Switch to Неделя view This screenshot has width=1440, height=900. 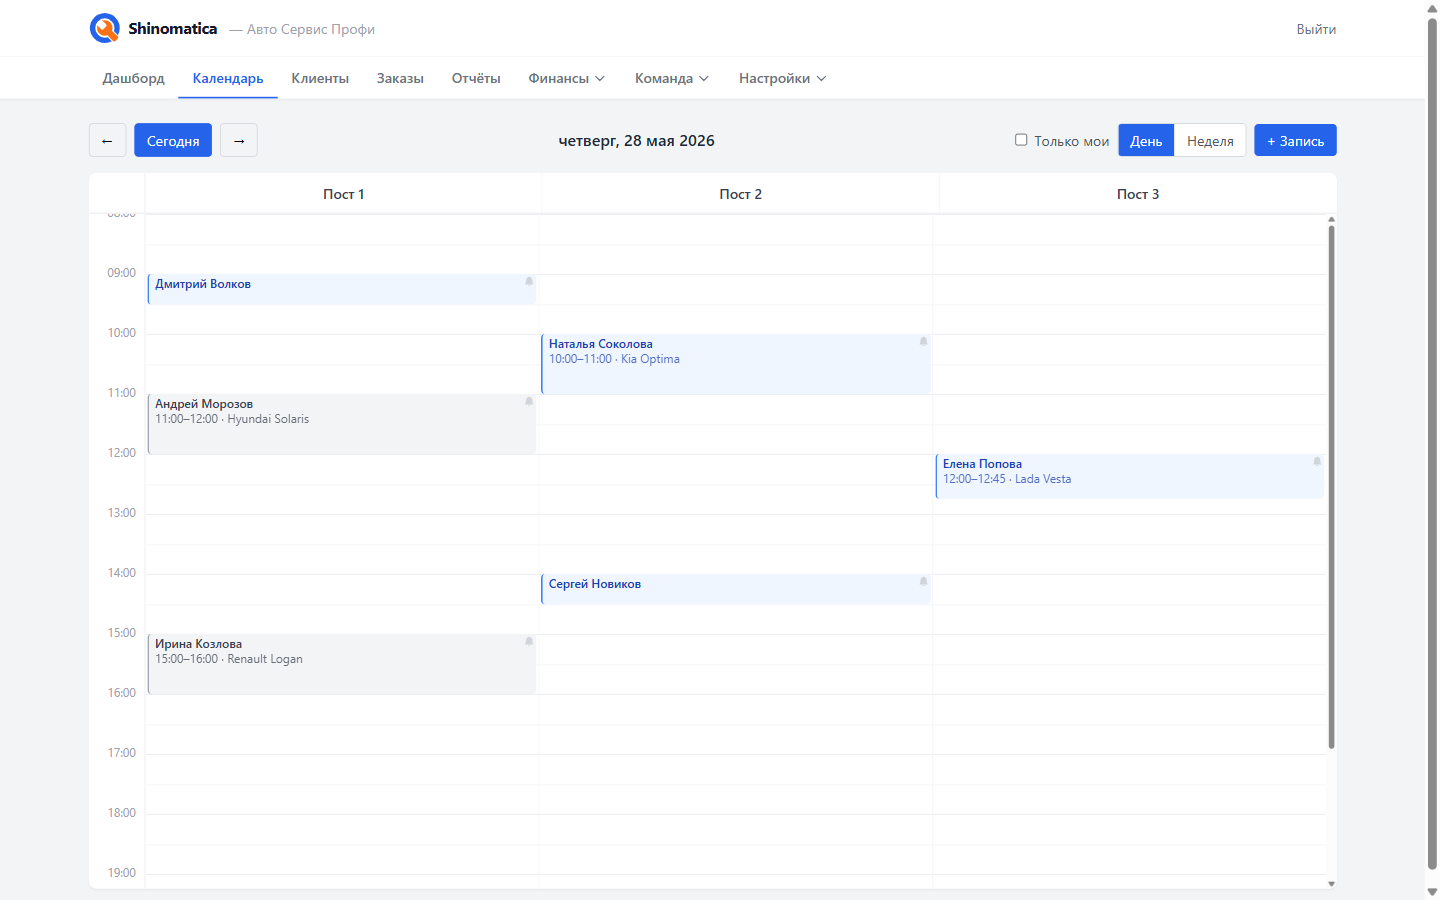click(1210, 140)
